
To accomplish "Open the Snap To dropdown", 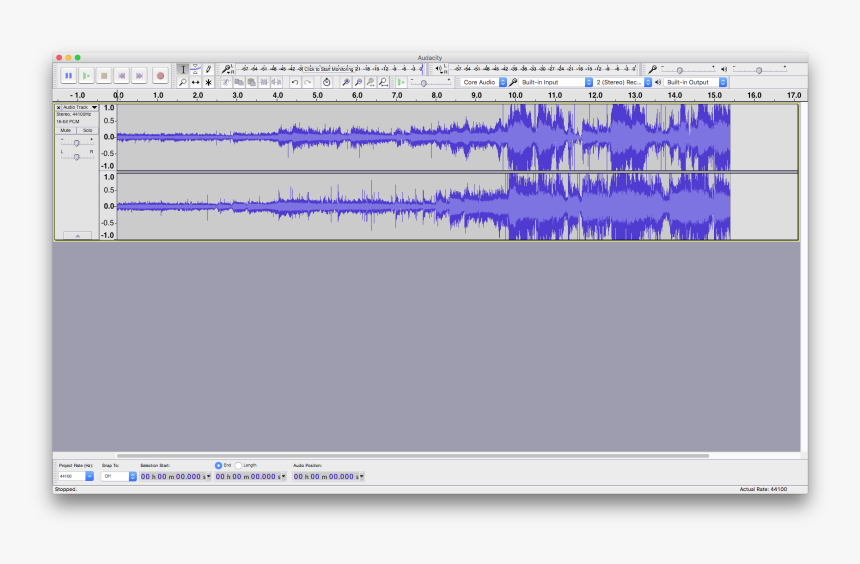I will pyautogui.click(x=118, y=476).
